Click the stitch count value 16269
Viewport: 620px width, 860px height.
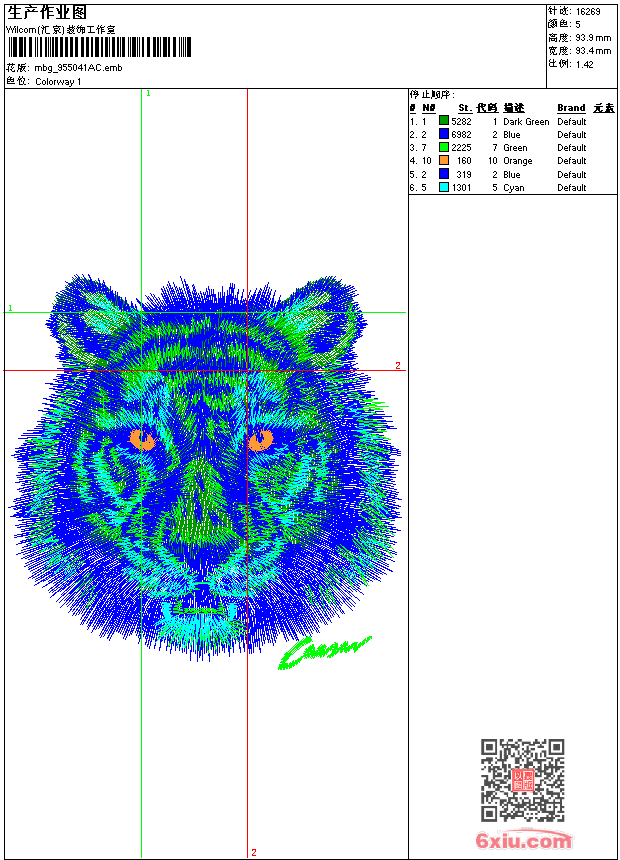click(588, 11)
